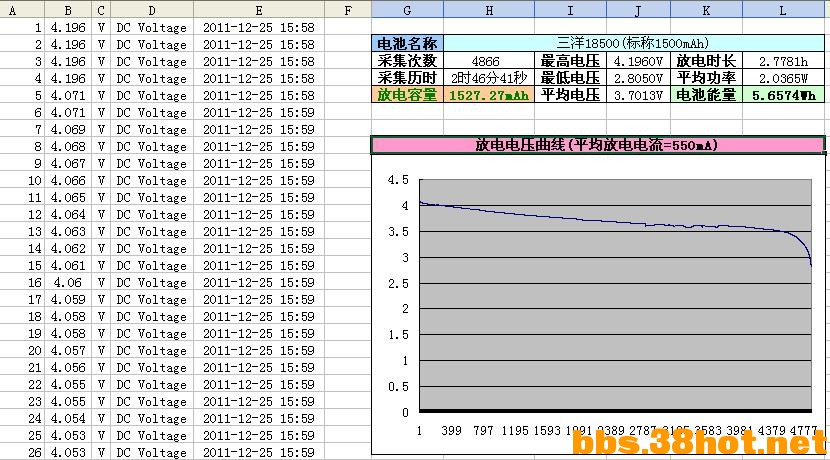Select the cell 5.6574Wh
This screenshot has height=460, width=830.
tap(783, 95)
